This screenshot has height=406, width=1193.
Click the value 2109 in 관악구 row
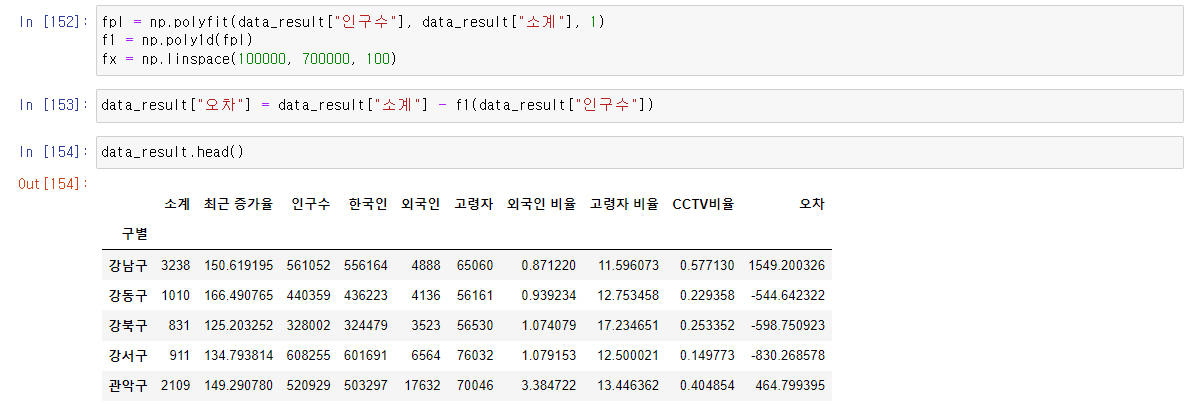tap(176, 385)
